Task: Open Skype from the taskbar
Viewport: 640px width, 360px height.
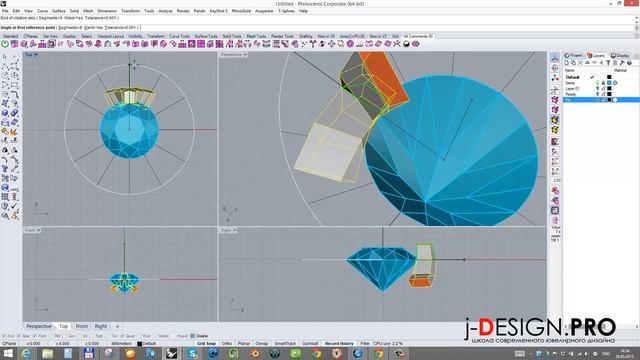Action: pyautogui.click(x=192, y=353)
